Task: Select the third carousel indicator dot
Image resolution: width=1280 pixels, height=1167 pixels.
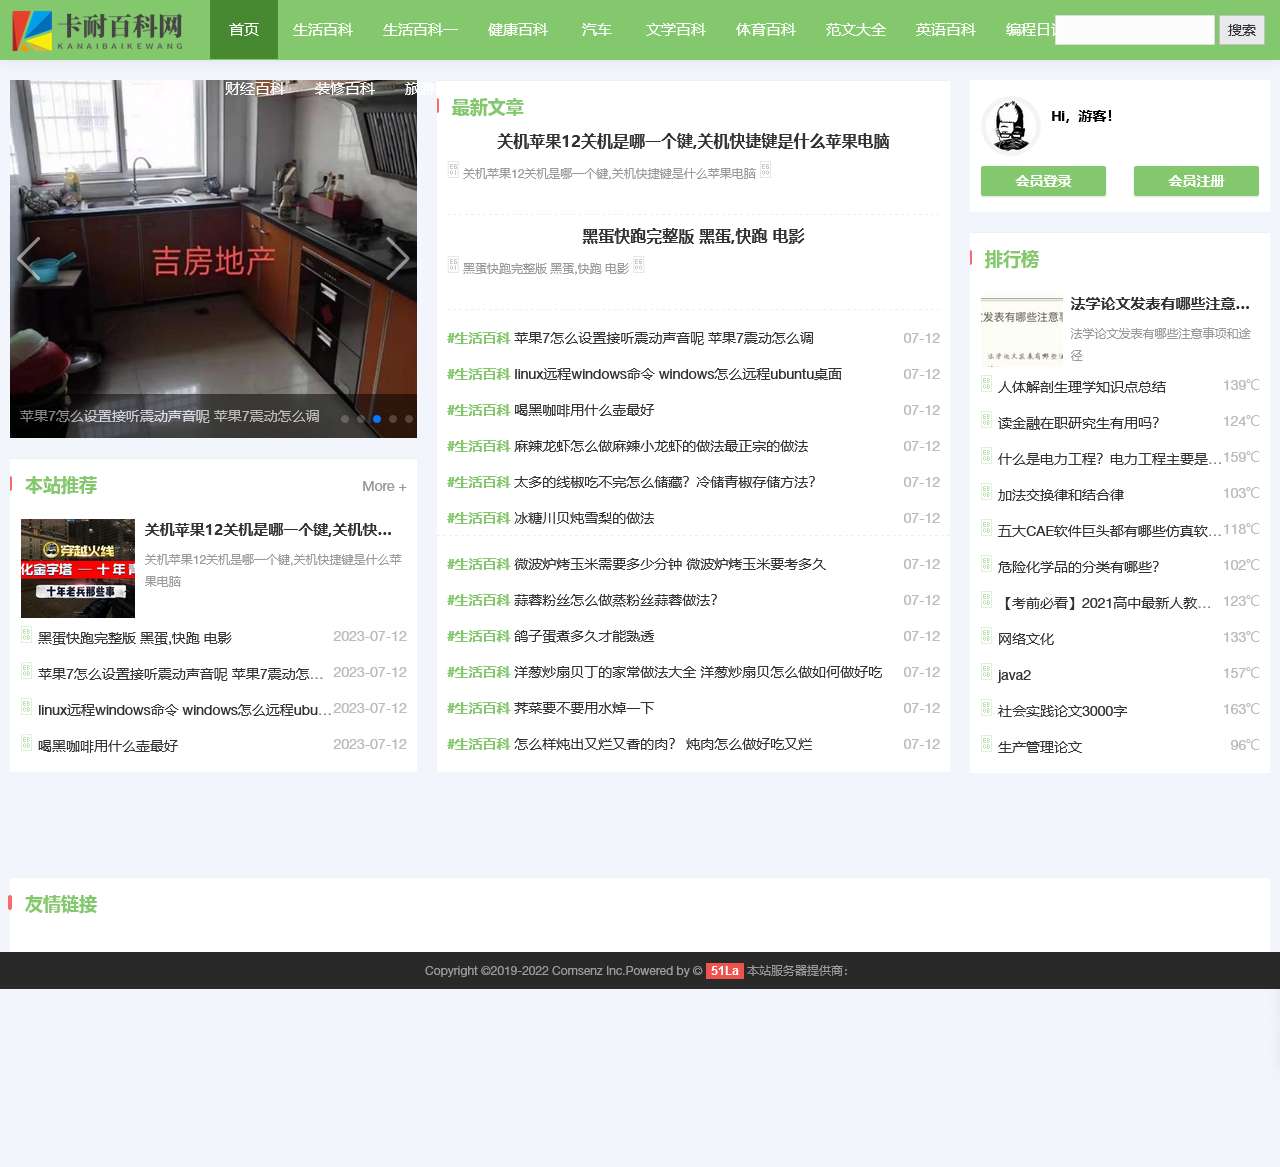Action: pos(377,419)
